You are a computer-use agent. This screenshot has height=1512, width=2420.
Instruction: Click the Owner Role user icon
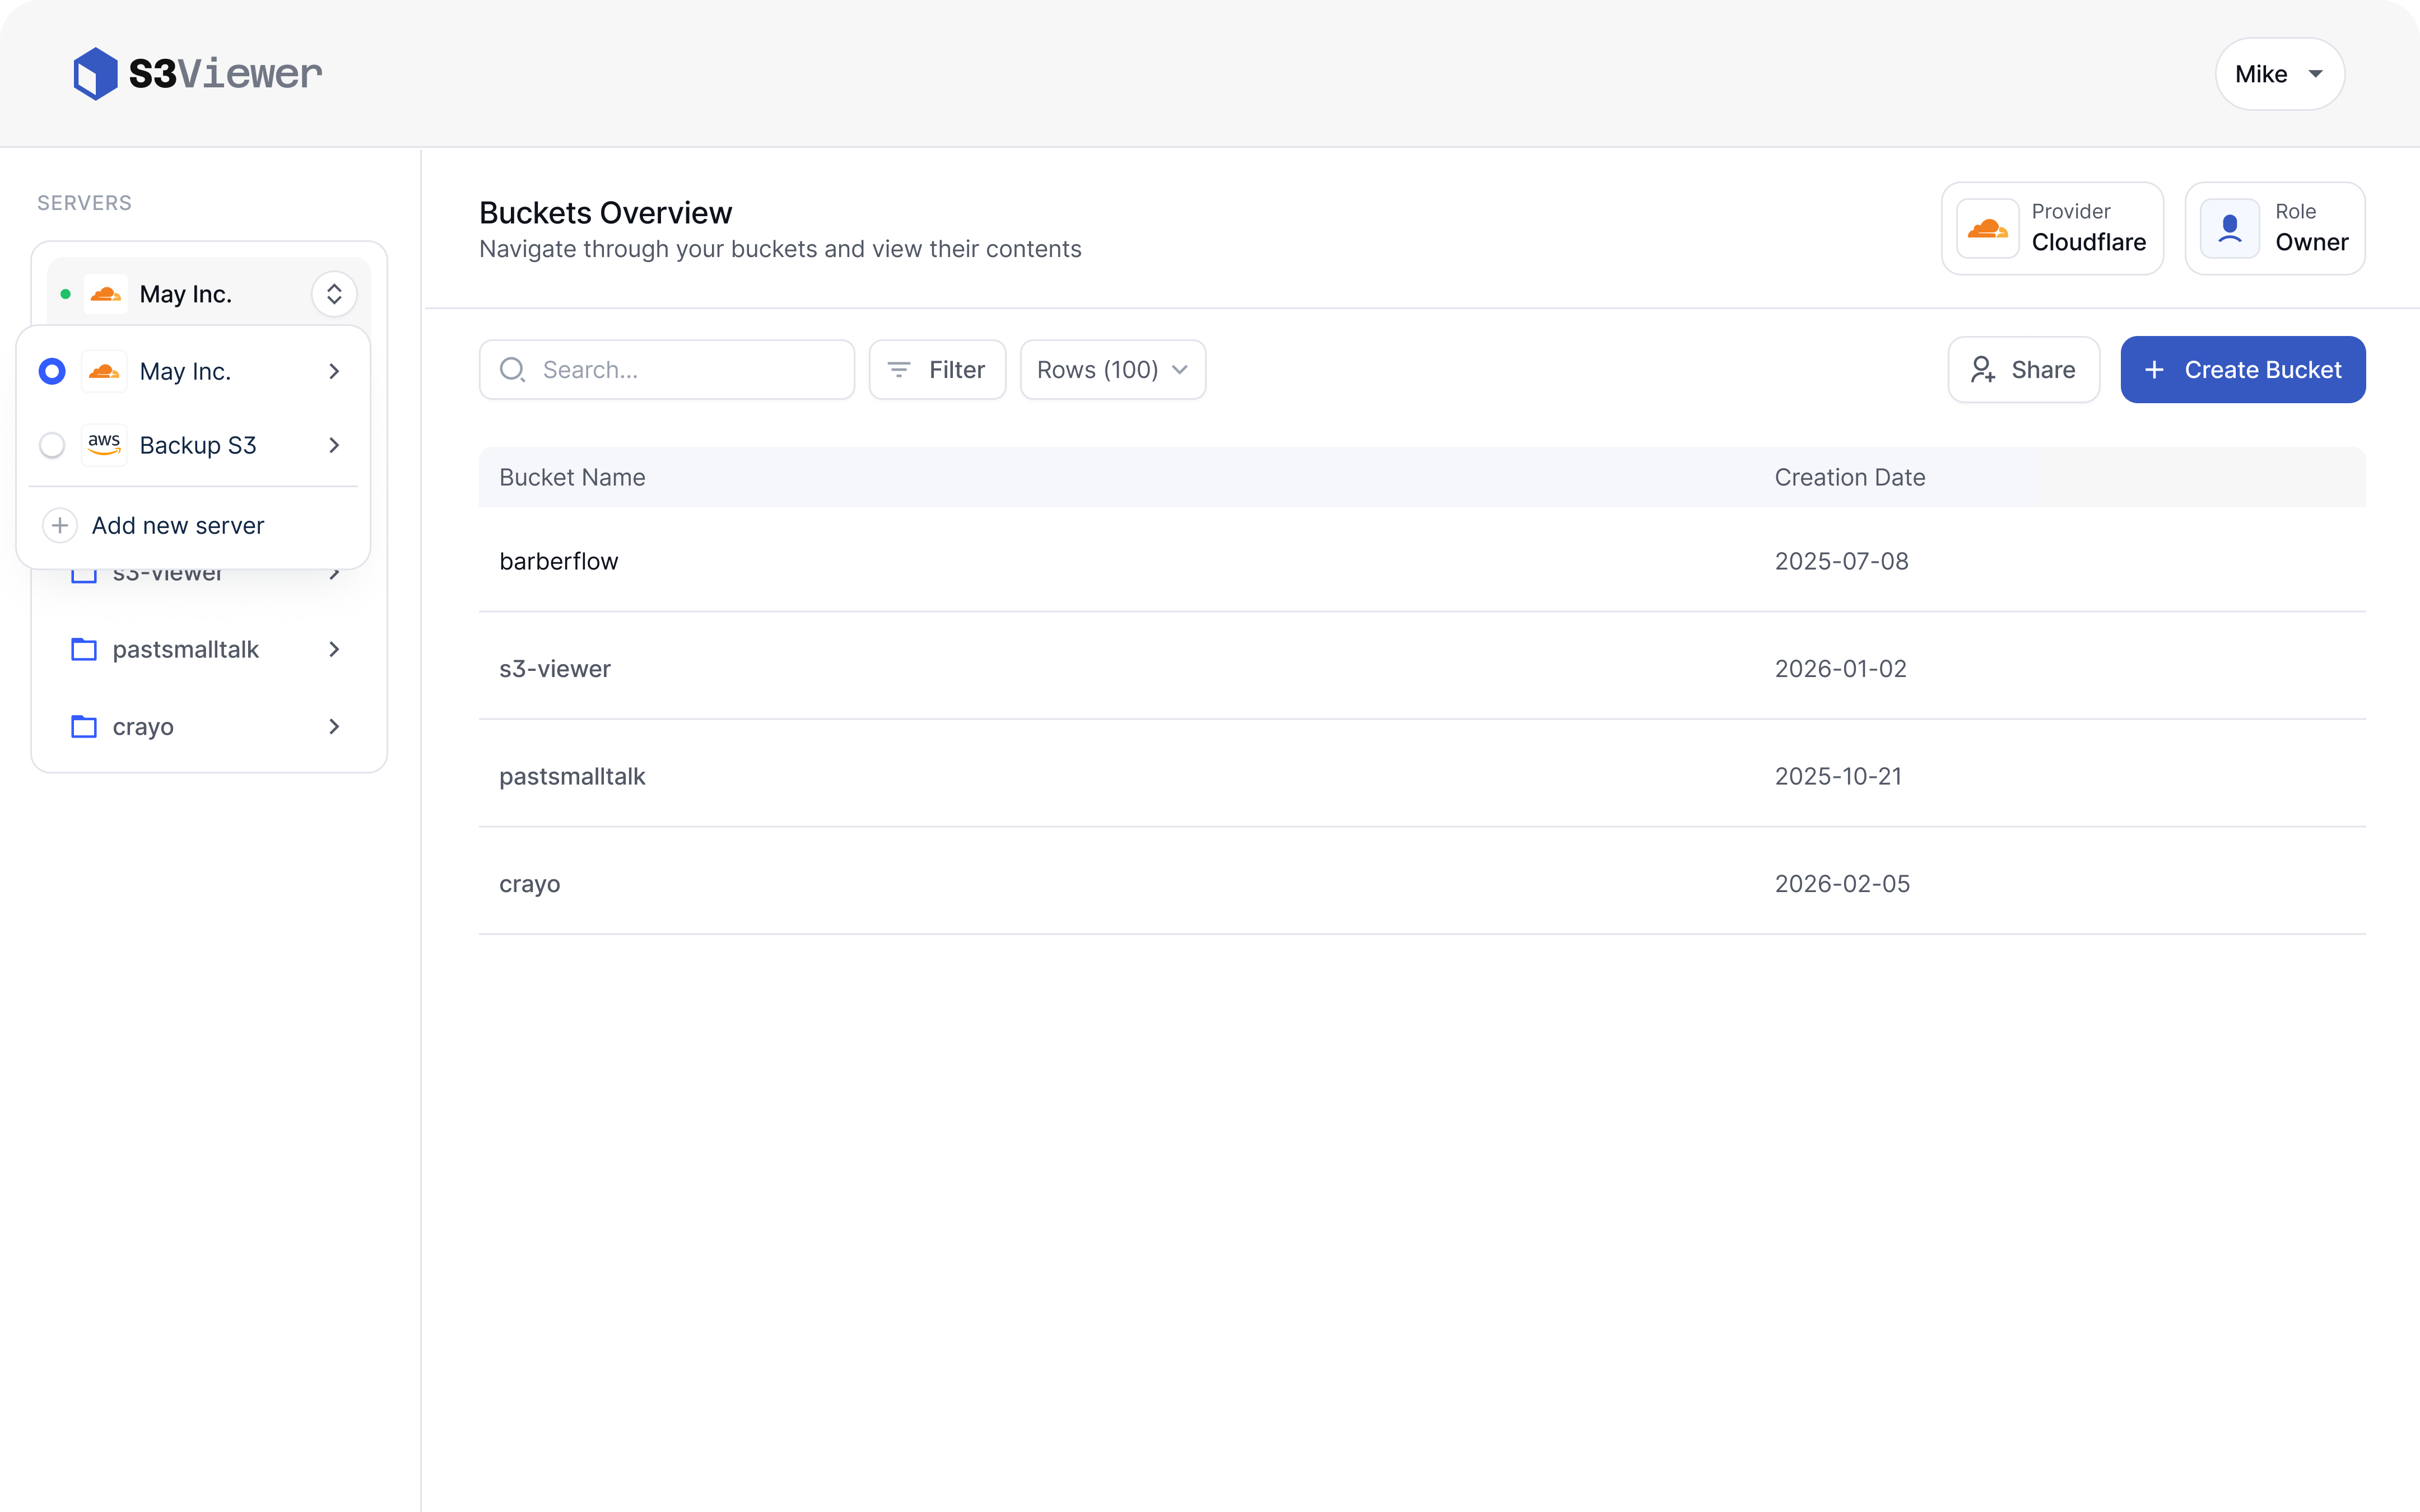pos(2229,228)
